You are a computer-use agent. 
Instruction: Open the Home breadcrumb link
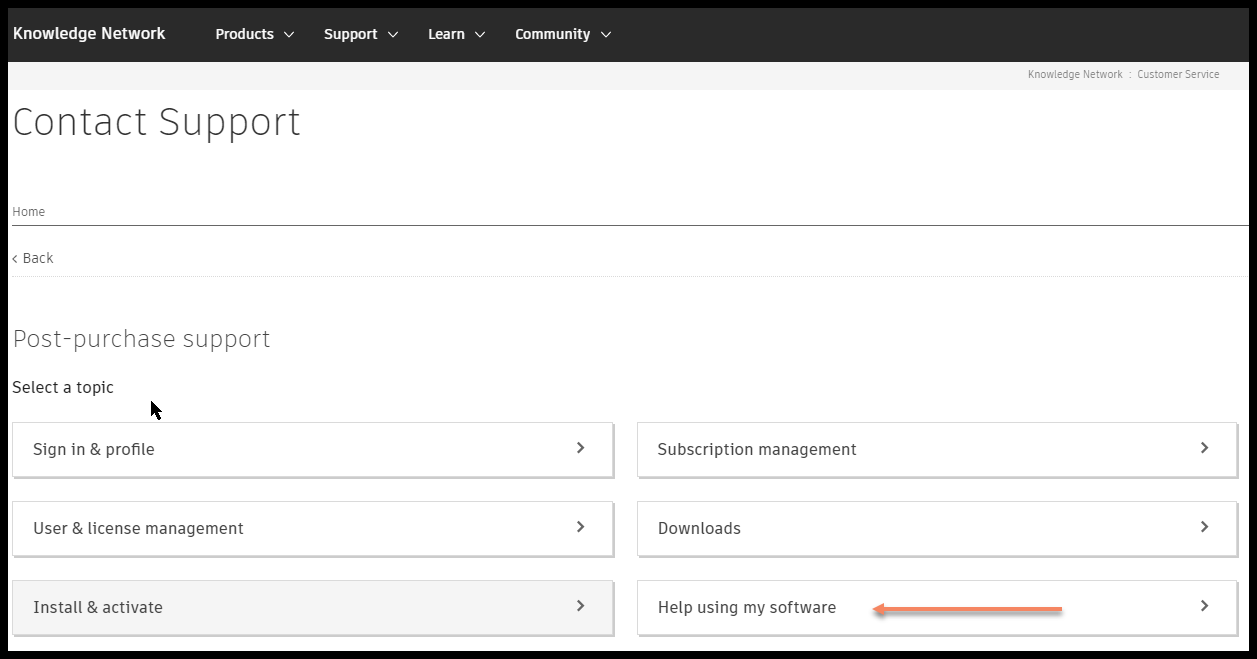click(x=28, y=211)
